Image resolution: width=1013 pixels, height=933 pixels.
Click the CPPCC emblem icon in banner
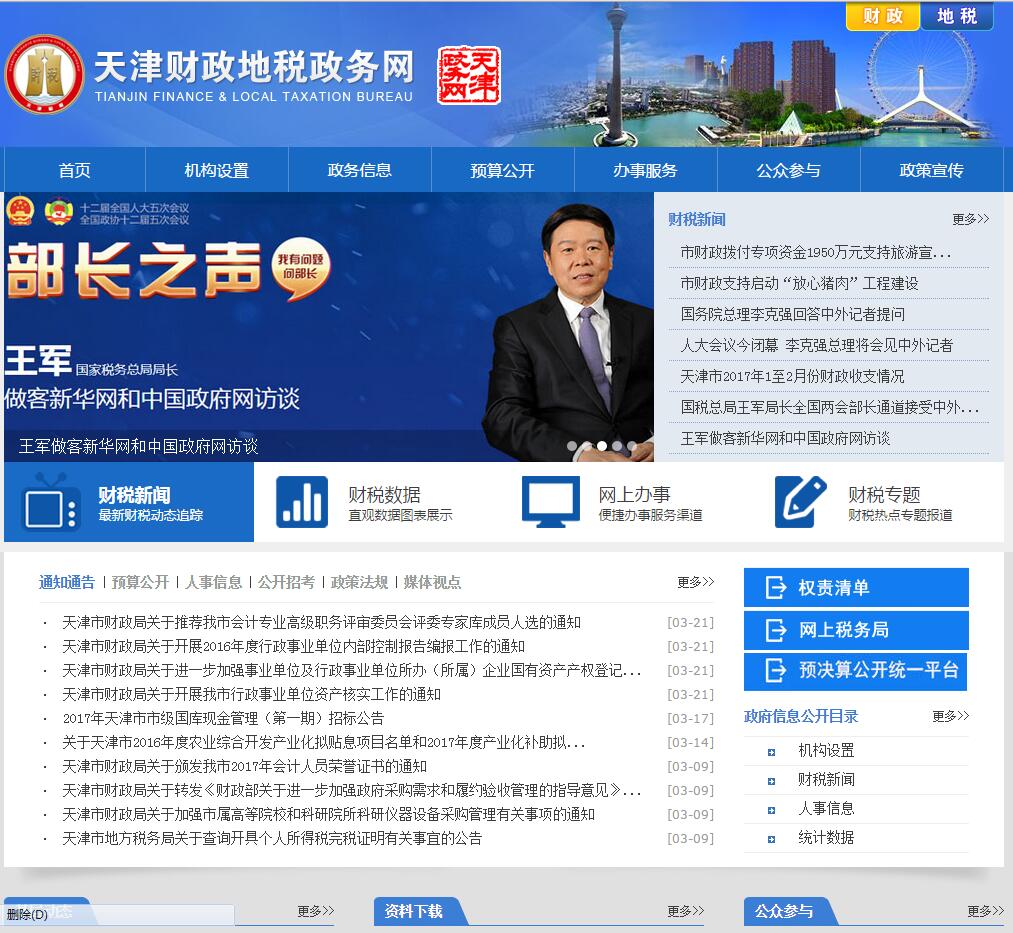(x=59, y=211)
